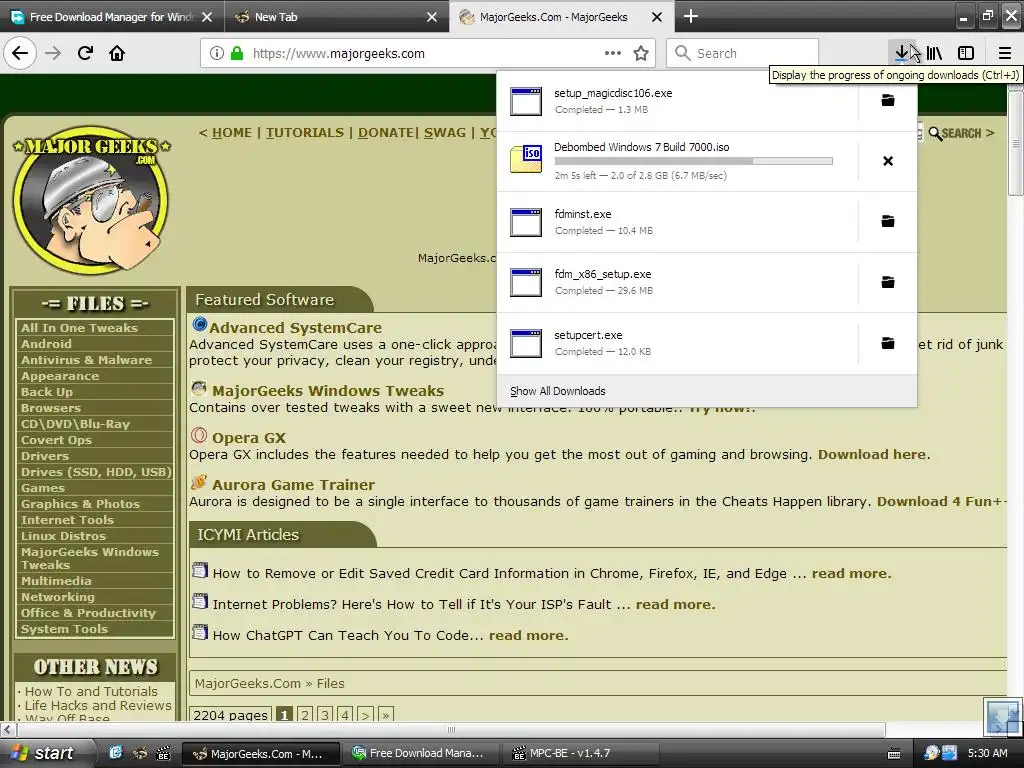Close the Free Download Manager tab

[207, 17]
